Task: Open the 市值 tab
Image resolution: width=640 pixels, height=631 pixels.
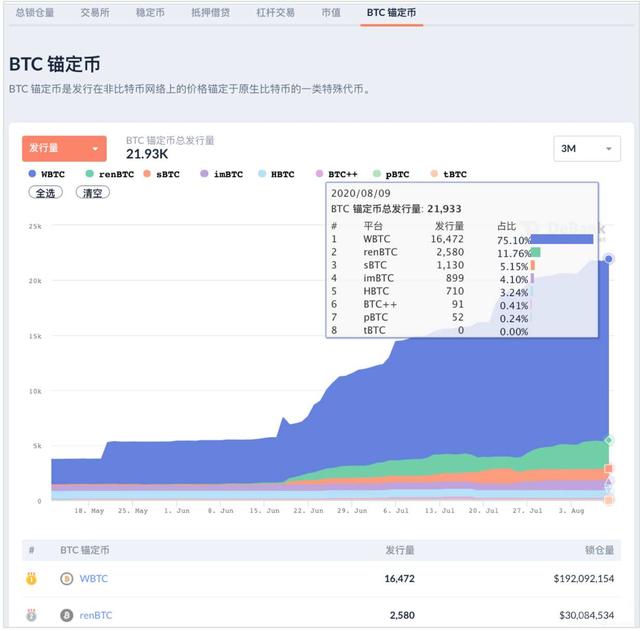Action: pyautogui.click(x=331, y=13)
